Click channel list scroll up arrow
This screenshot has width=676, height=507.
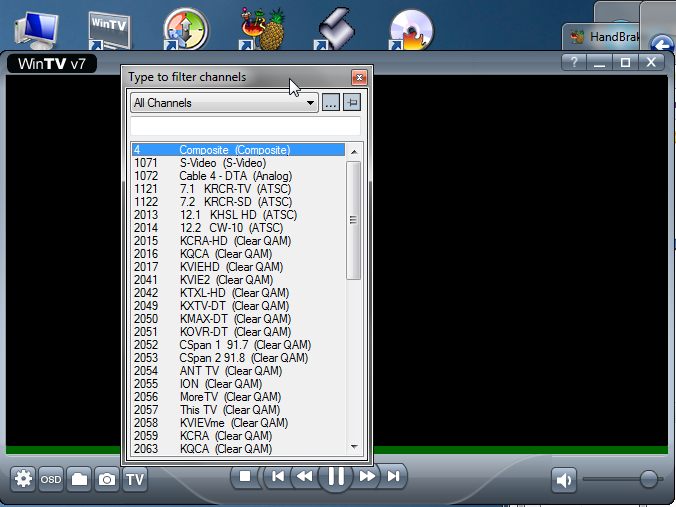(x=354, y=151)
